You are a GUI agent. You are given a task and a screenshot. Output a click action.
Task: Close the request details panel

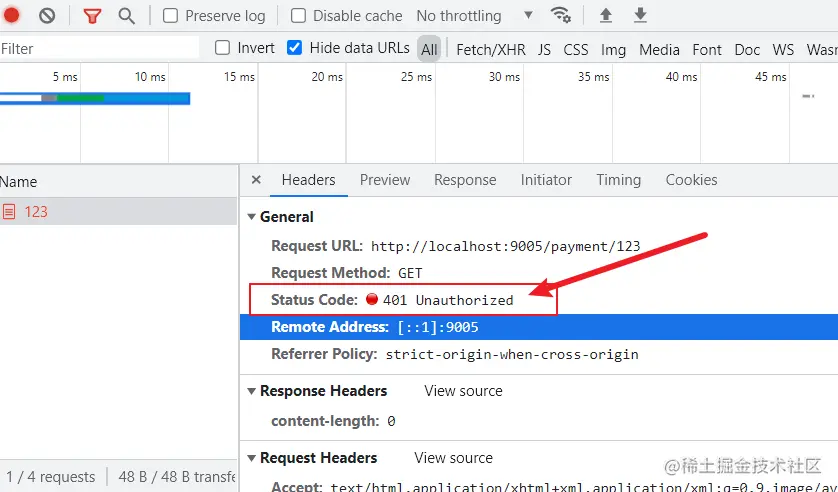pos(256,180)
